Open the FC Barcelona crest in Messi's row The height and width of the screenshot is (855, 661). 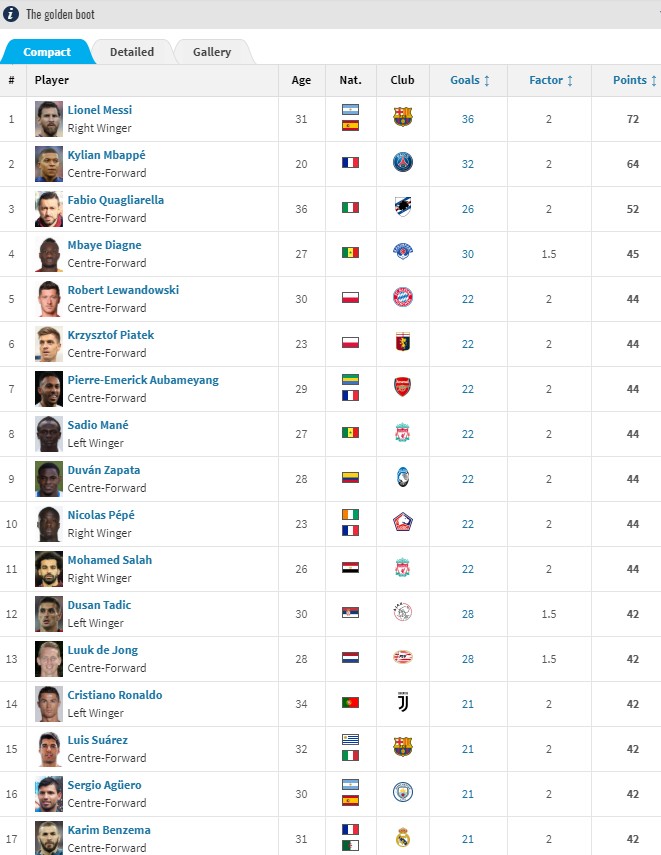(x=402, y=117)
